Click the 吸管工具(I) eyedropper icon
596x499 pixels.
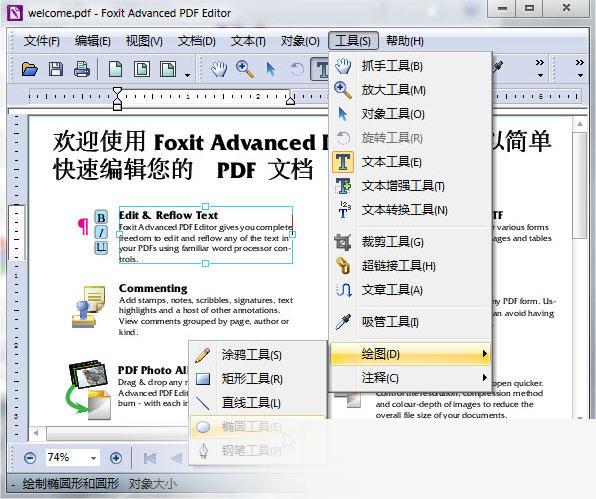coord(344,322)
